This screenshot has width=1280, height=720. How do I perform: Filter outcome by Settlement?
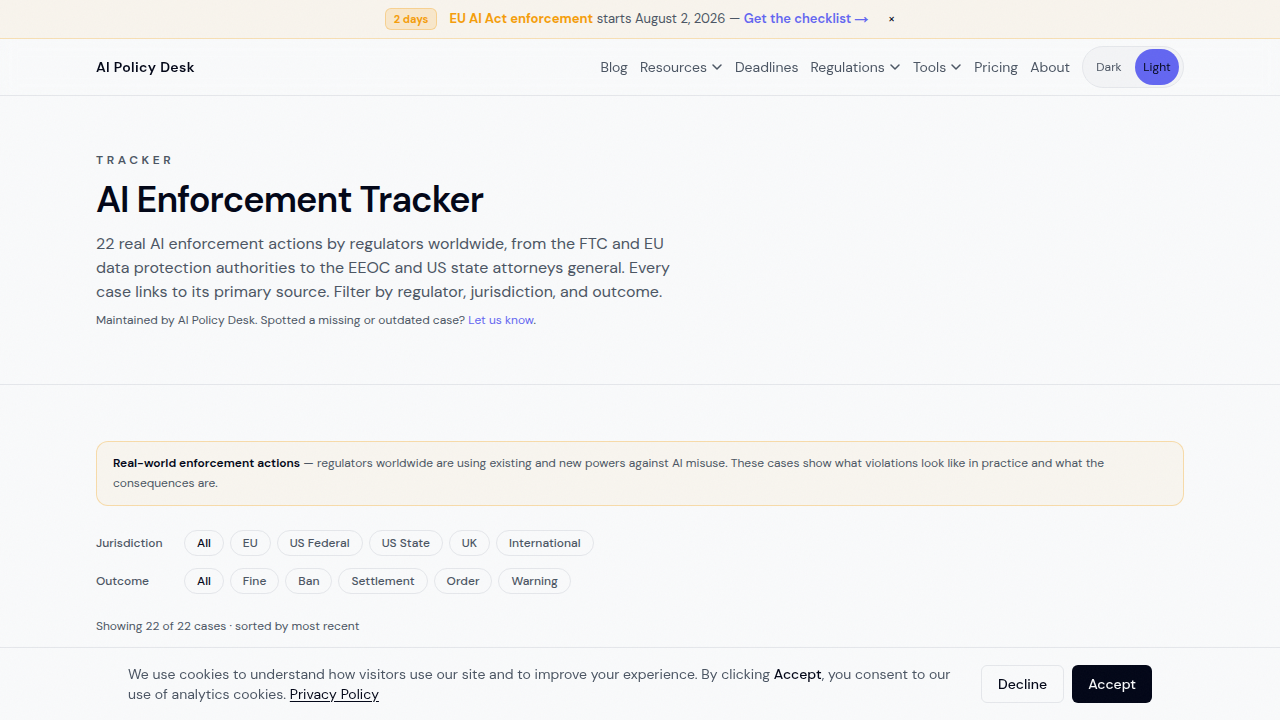point(383,581)
